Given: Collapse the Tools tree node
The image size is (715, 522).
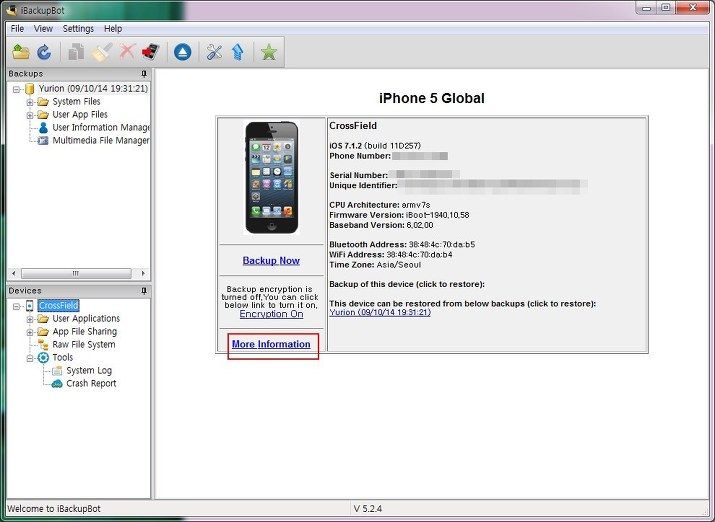Looking at the screenshot, I should (x=30, y=358).
